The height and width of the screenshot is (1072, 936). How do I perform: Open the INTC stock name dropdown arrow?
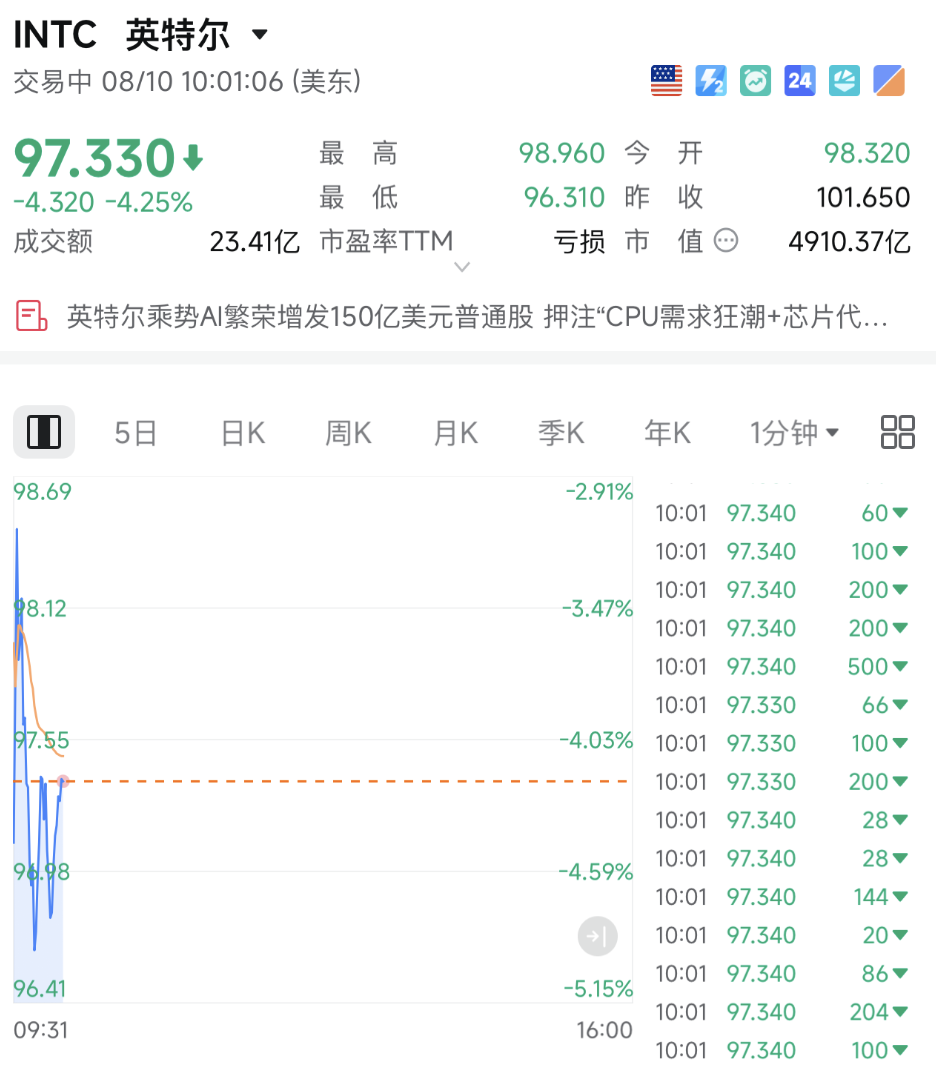coord(260,34)
